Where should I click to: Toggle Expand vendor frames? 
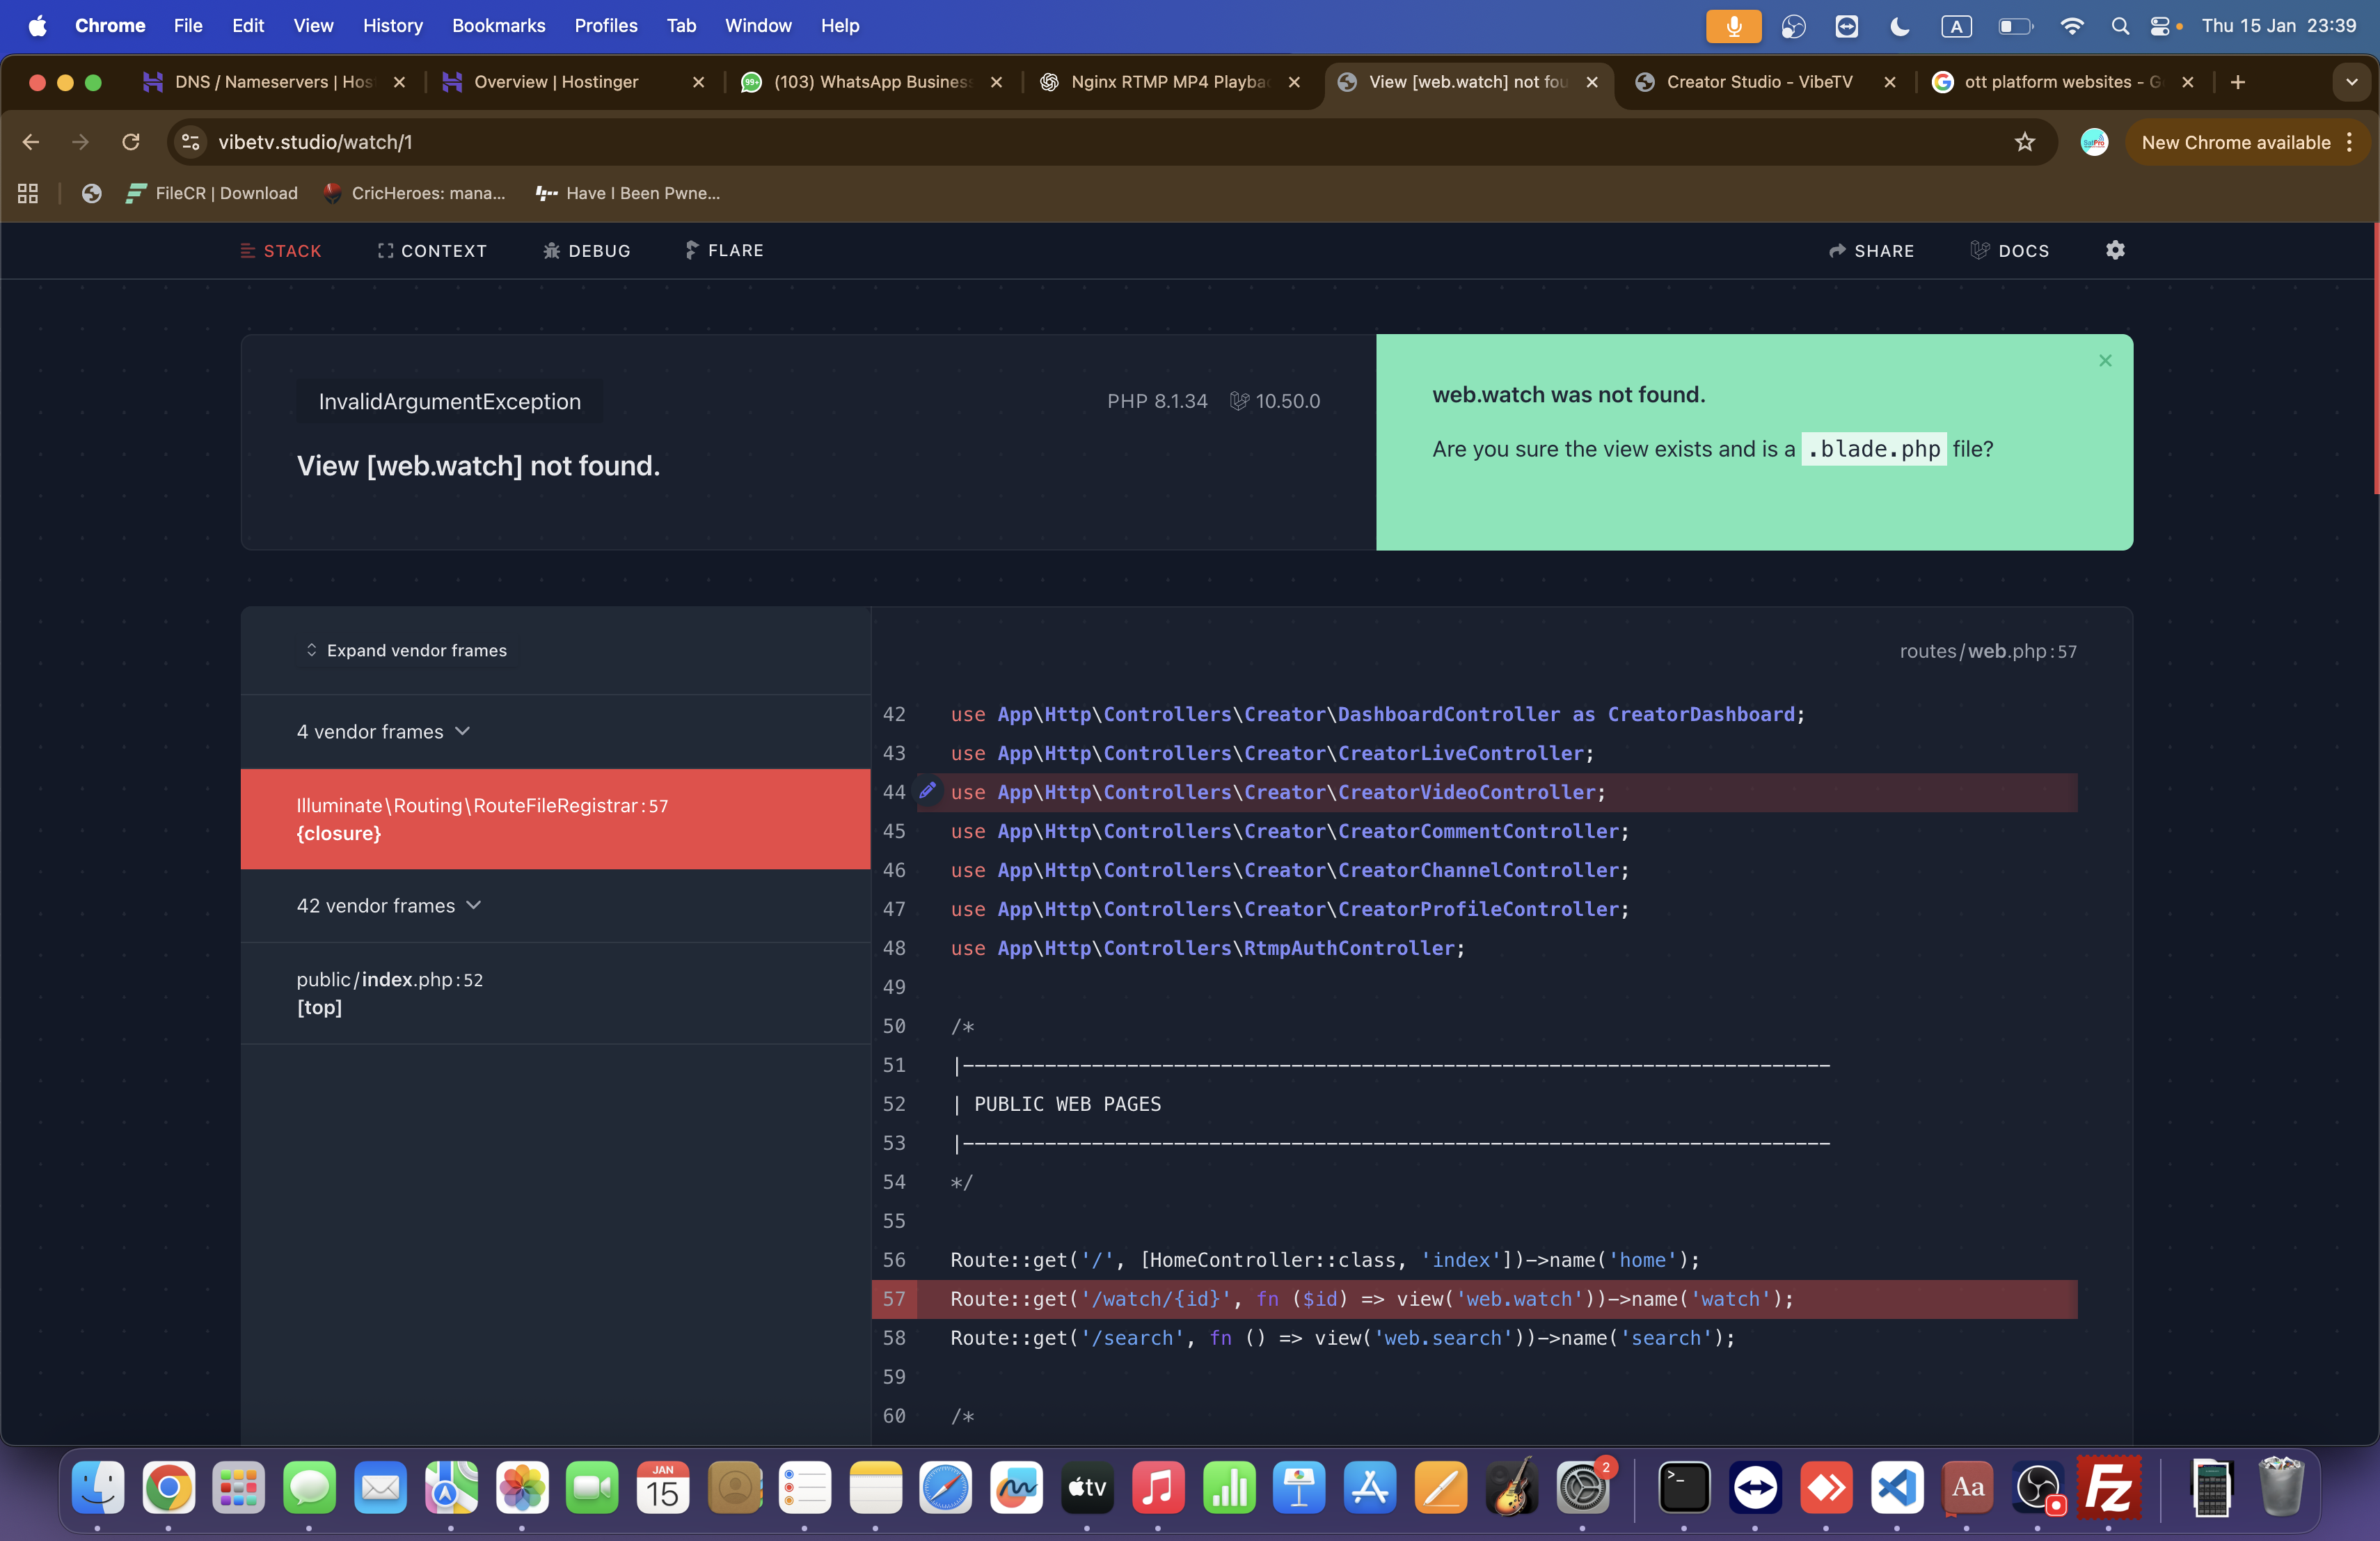tap(406, 651)
